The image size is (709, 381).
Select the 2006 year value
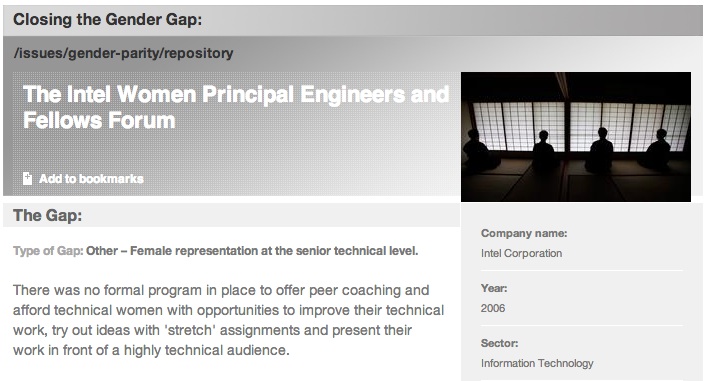click(493, 308)
